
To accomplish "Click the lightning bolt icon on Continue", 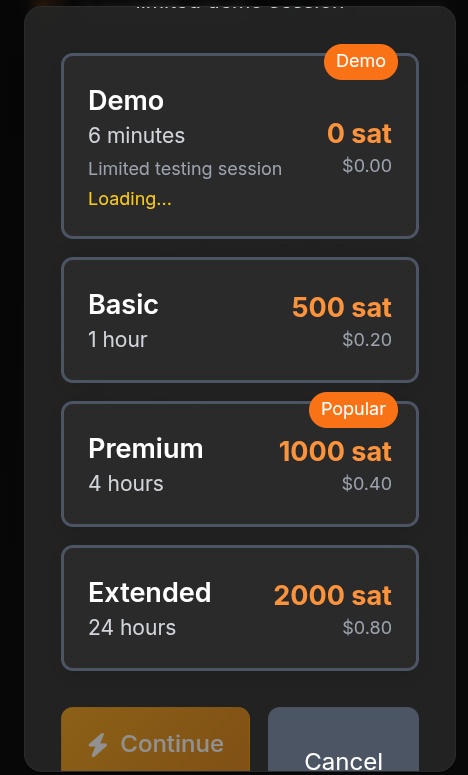I will tap(98, 744).
